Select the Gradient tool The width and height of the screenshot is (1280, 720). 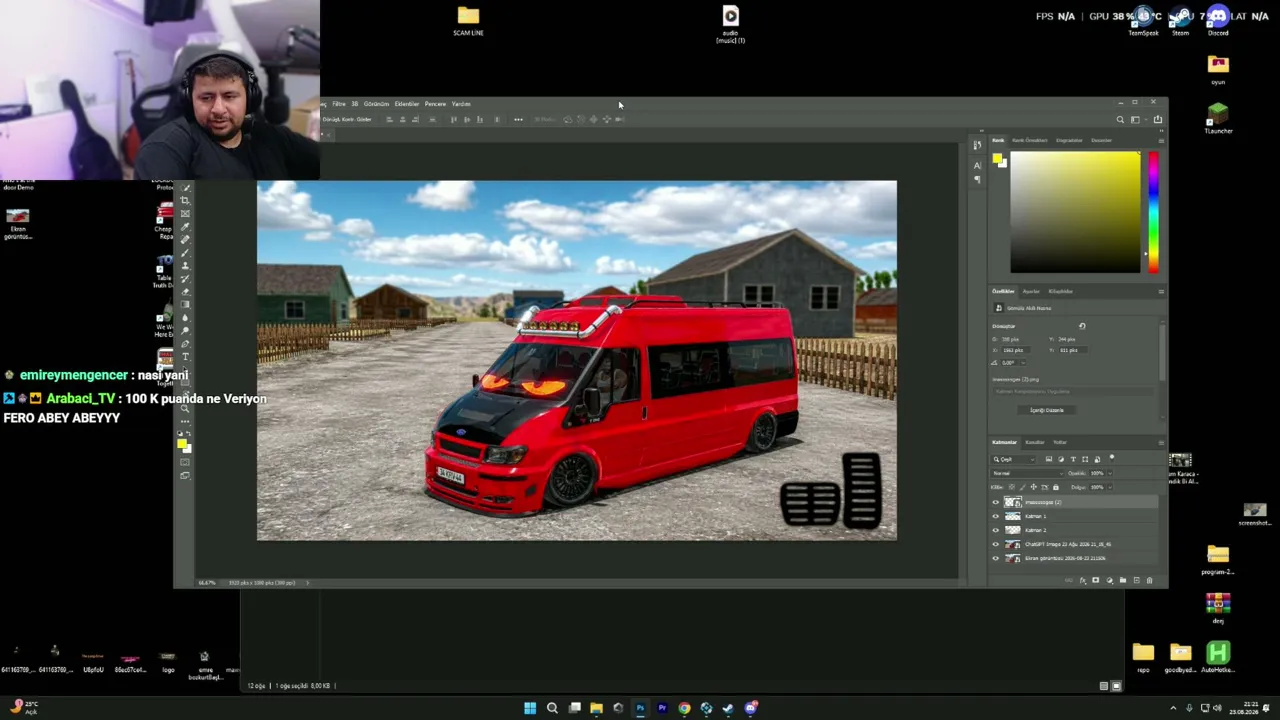click(185, 304)
